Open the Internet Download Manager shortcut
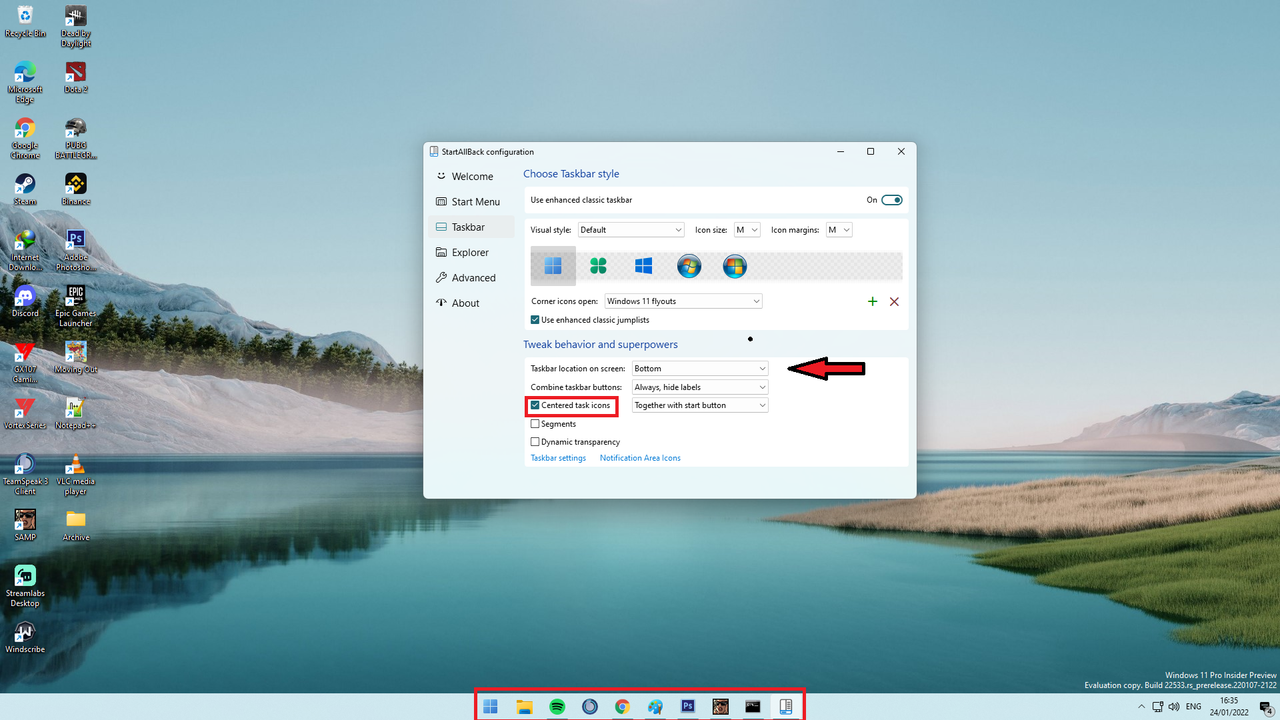 (25, 250)
